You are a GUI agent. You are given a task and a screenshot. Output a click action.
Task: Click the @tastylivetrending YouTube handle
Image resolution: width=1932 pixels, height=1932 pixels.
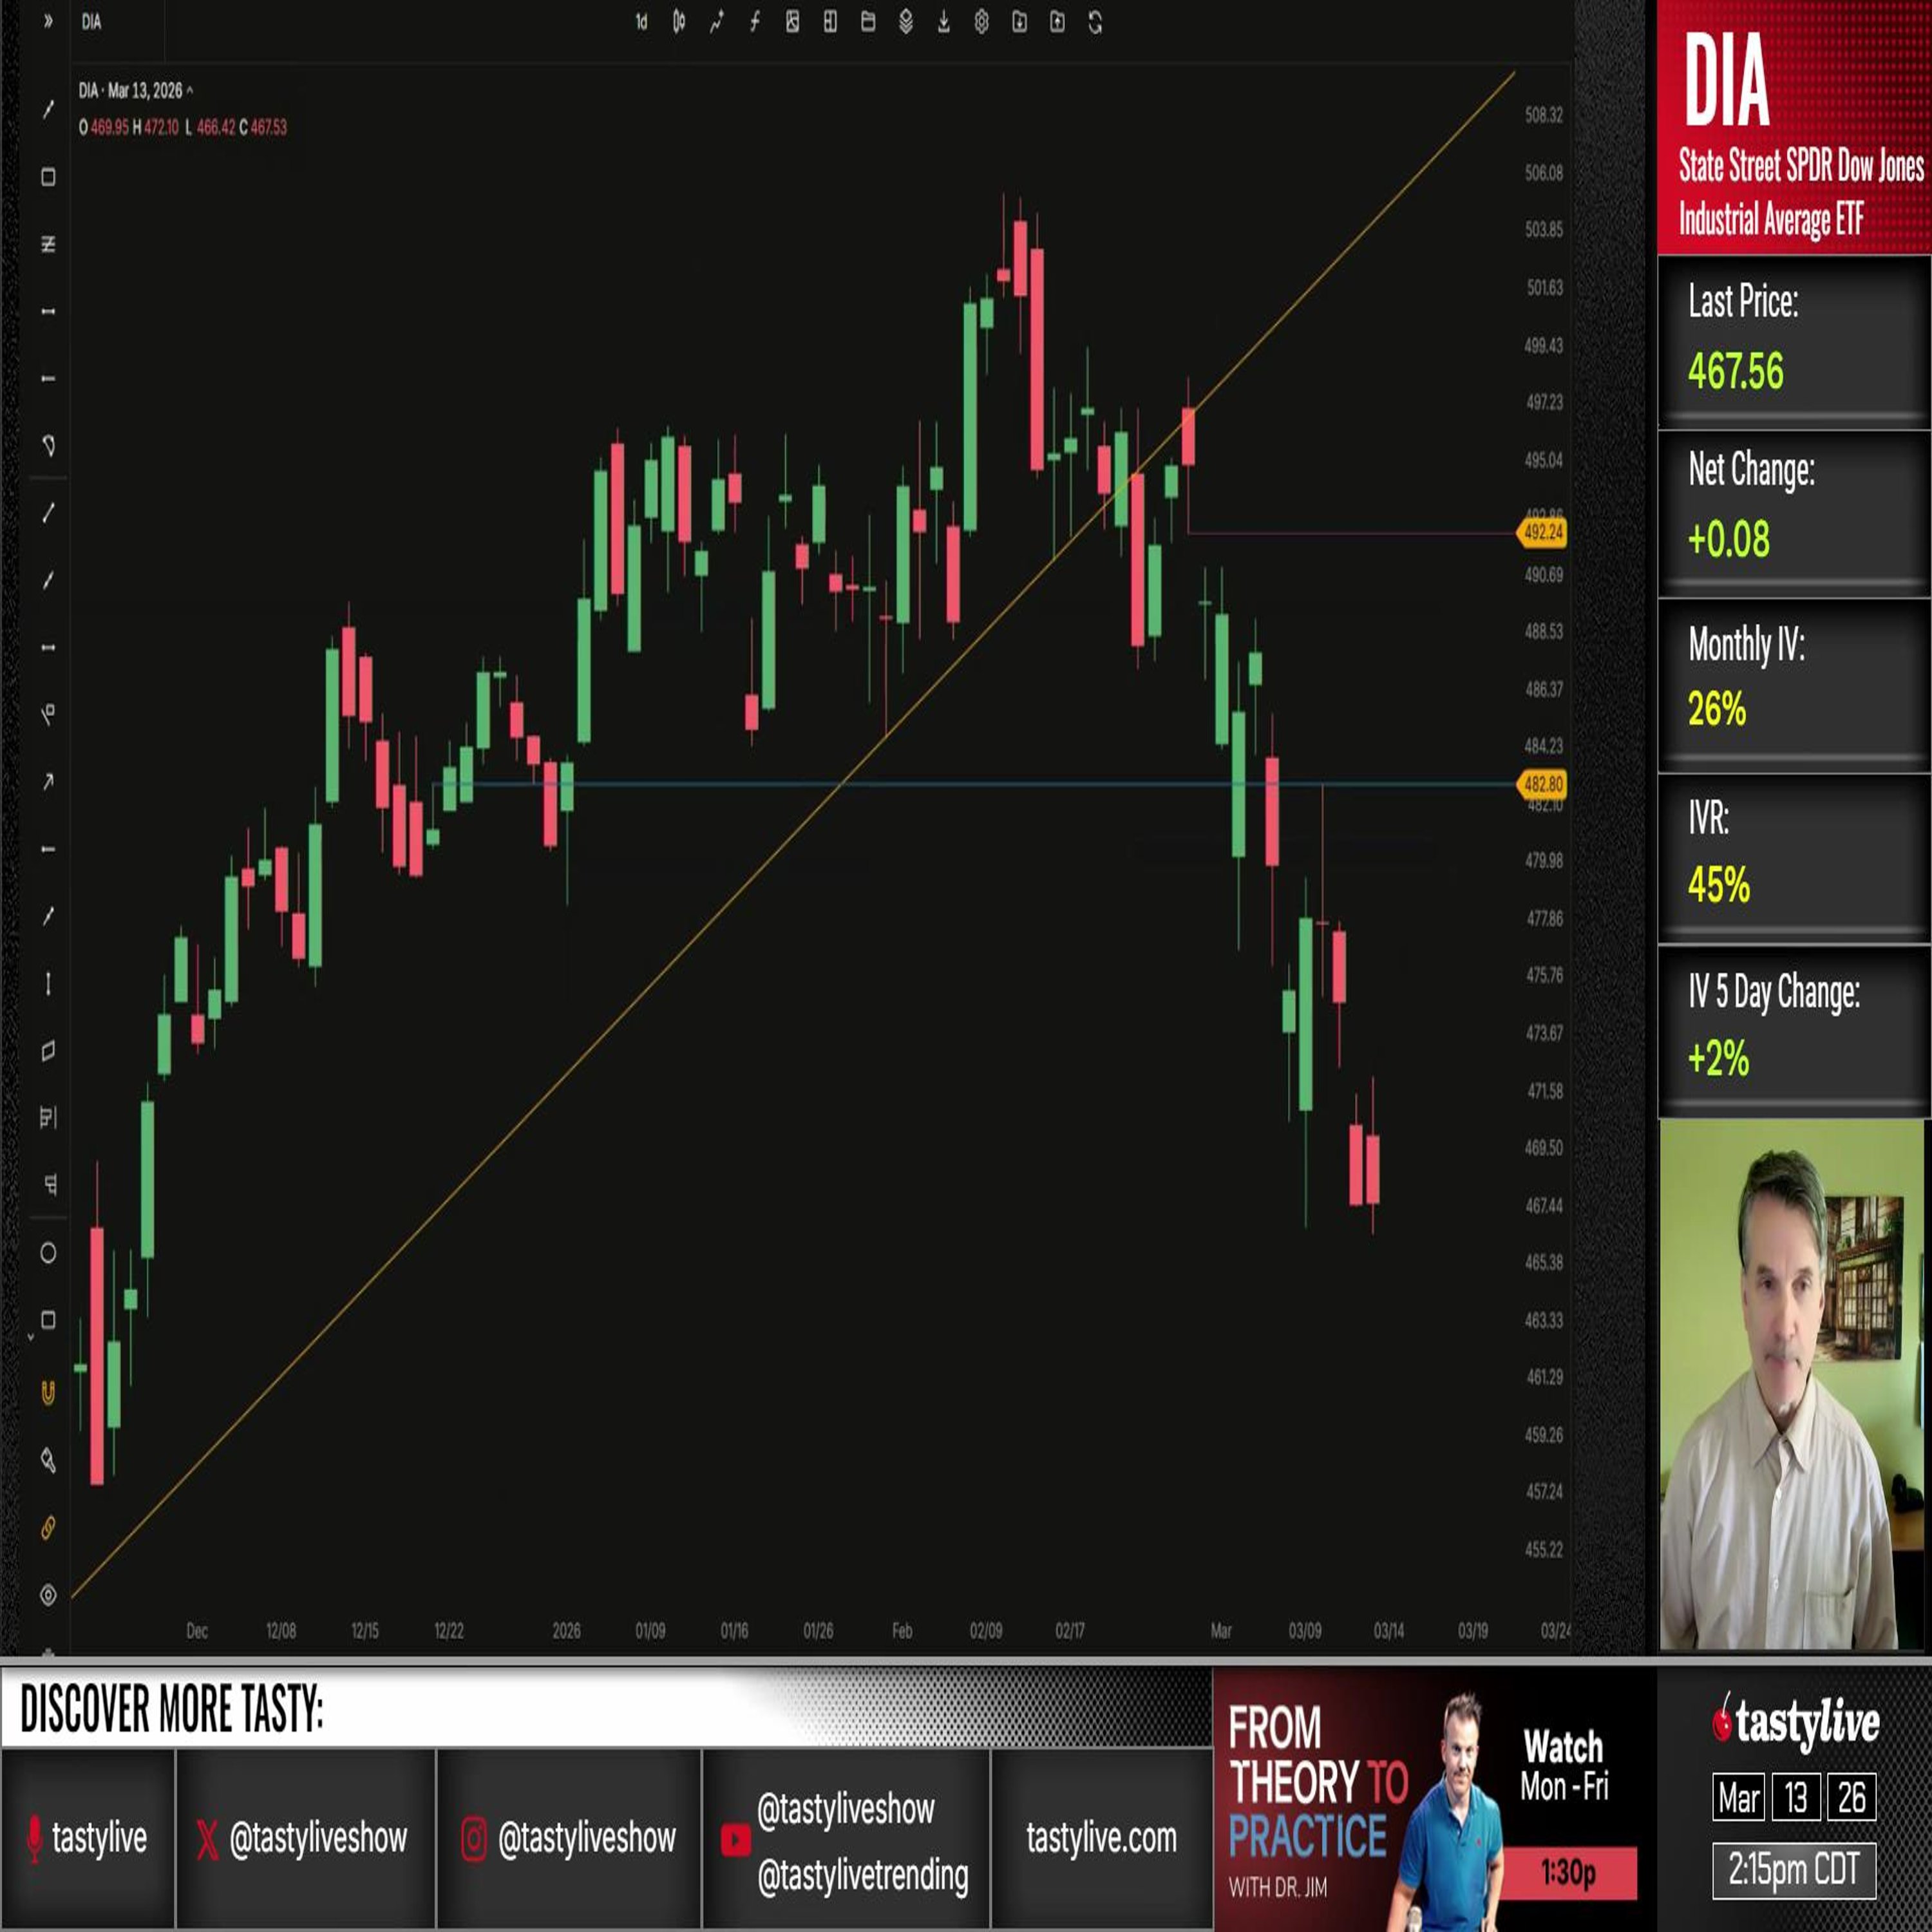[x=862, y=1876]
